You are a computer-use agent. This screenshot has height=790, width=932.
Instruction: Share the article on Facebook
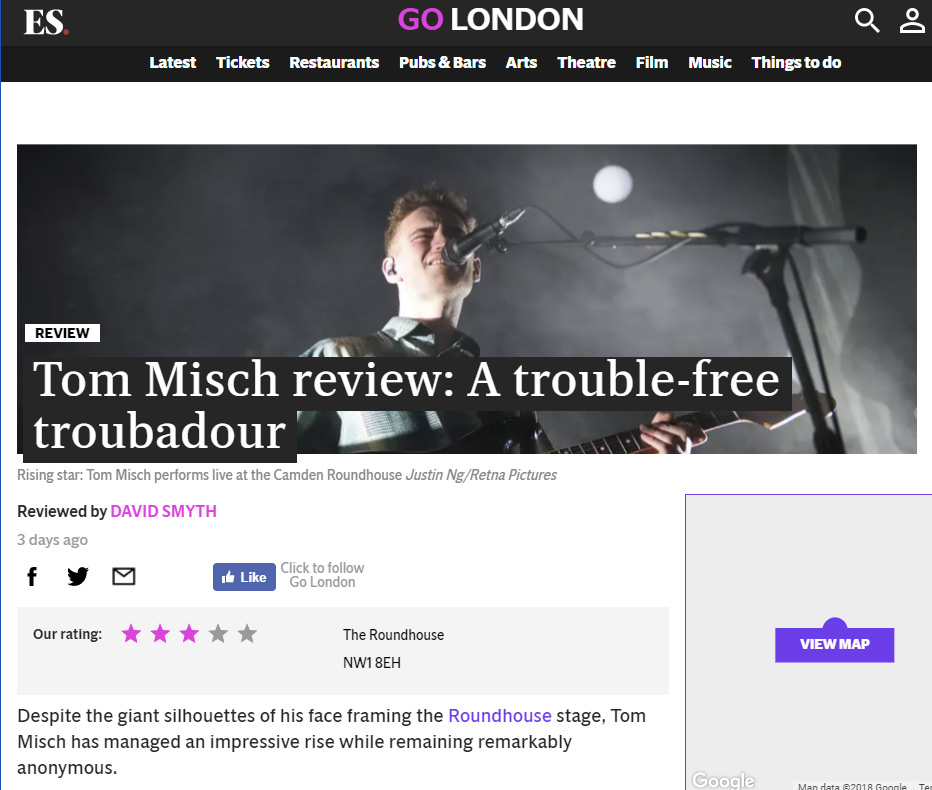32,576
